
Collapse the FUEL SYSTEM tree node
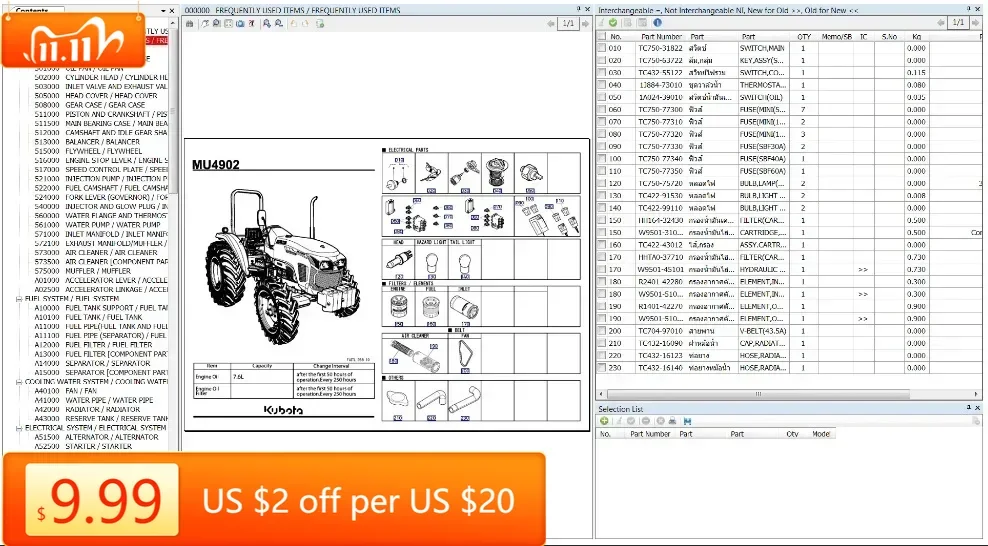[20, 297]
